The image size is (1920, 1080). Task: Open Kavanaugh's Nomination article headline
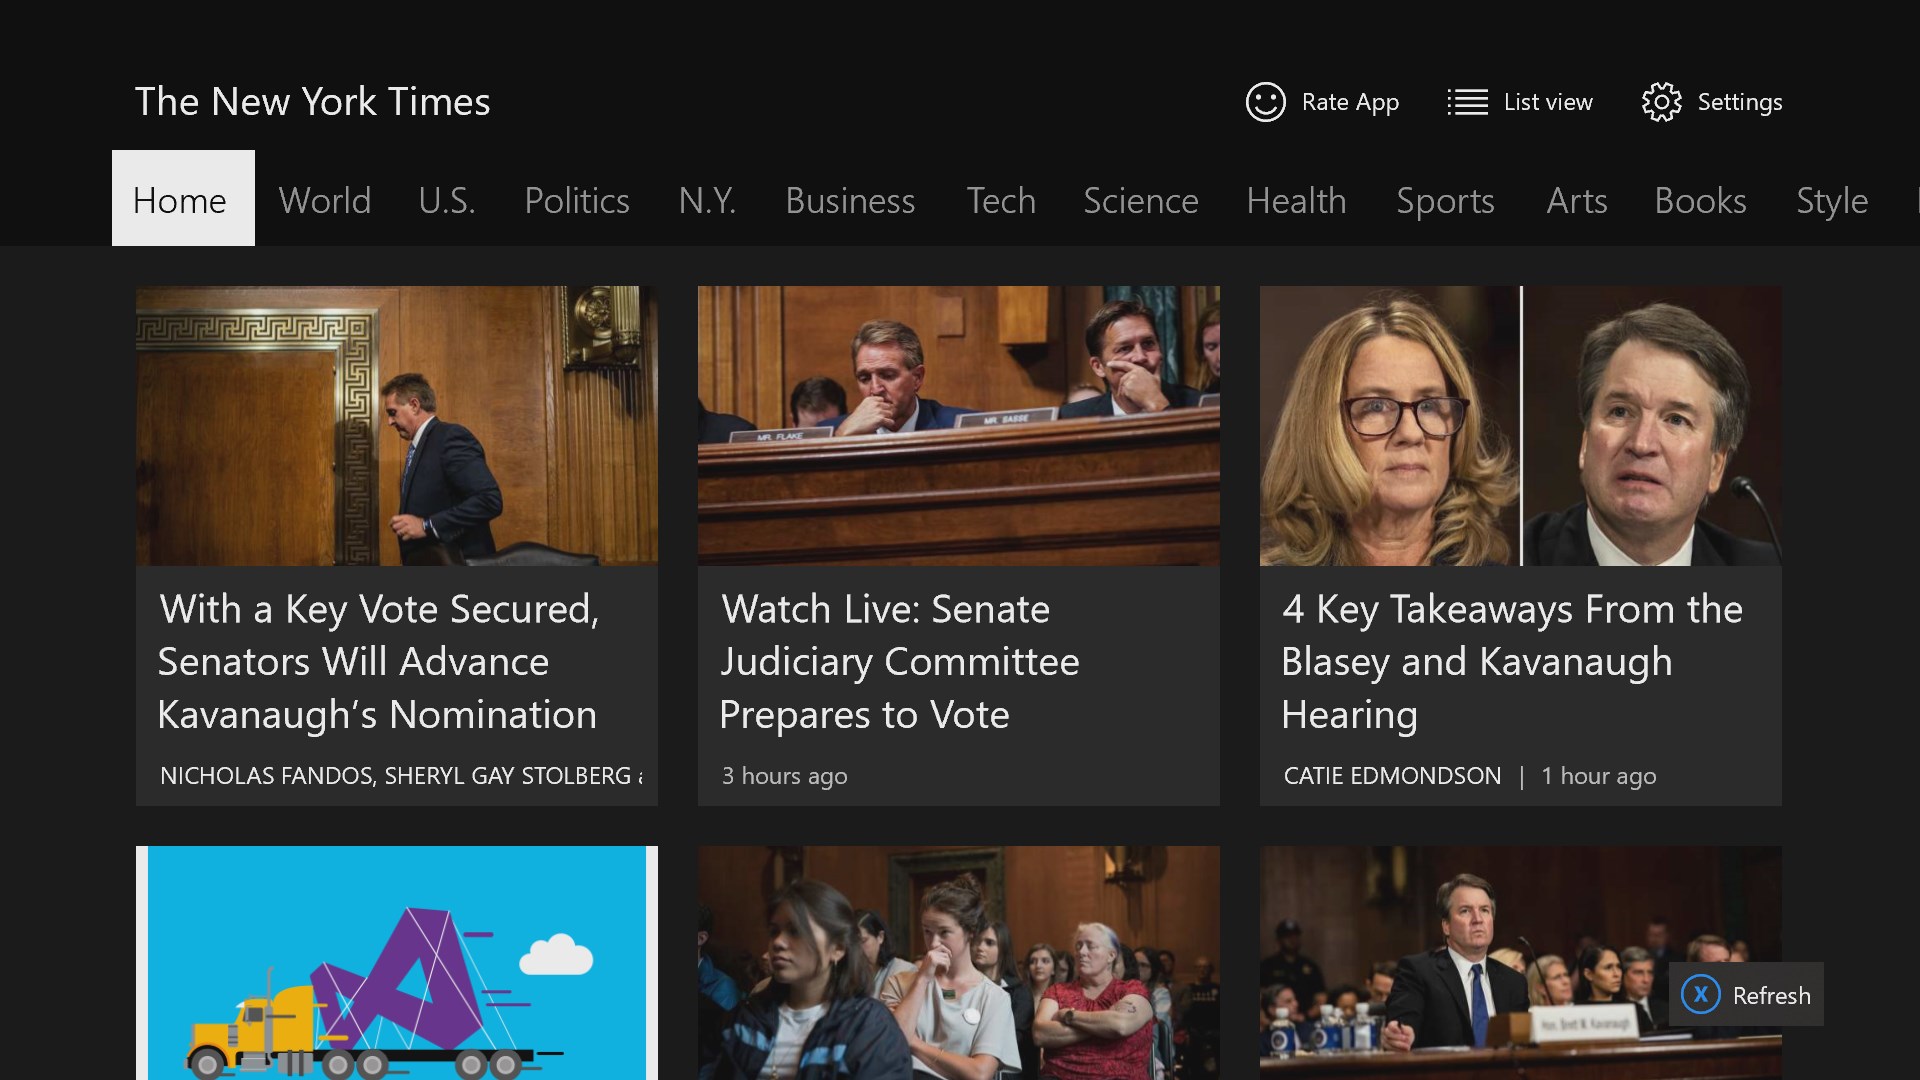(x=378, y=662)
